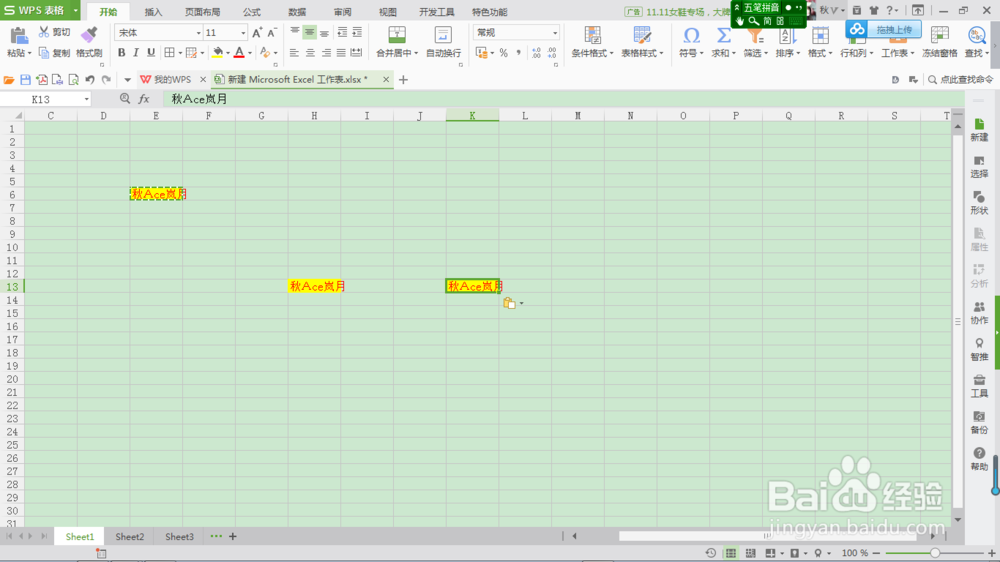Switch to normal view in status bar
Viewport: 1000px width, 562px height.
coord(731,553)
